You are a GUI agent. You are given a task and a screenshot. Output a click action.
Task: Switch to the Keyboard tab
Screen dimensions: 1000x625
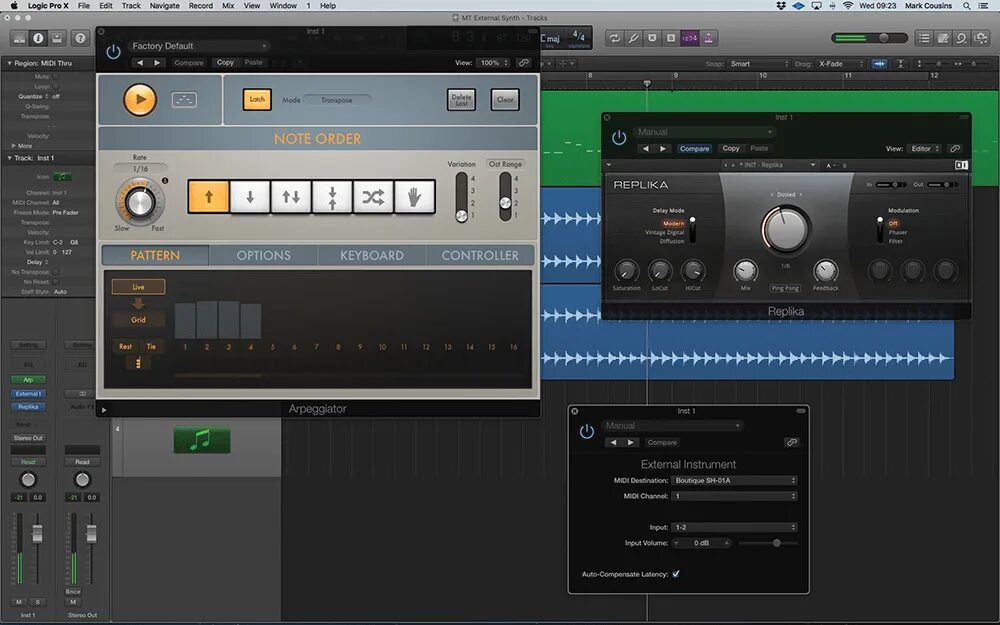coord(372,255)
